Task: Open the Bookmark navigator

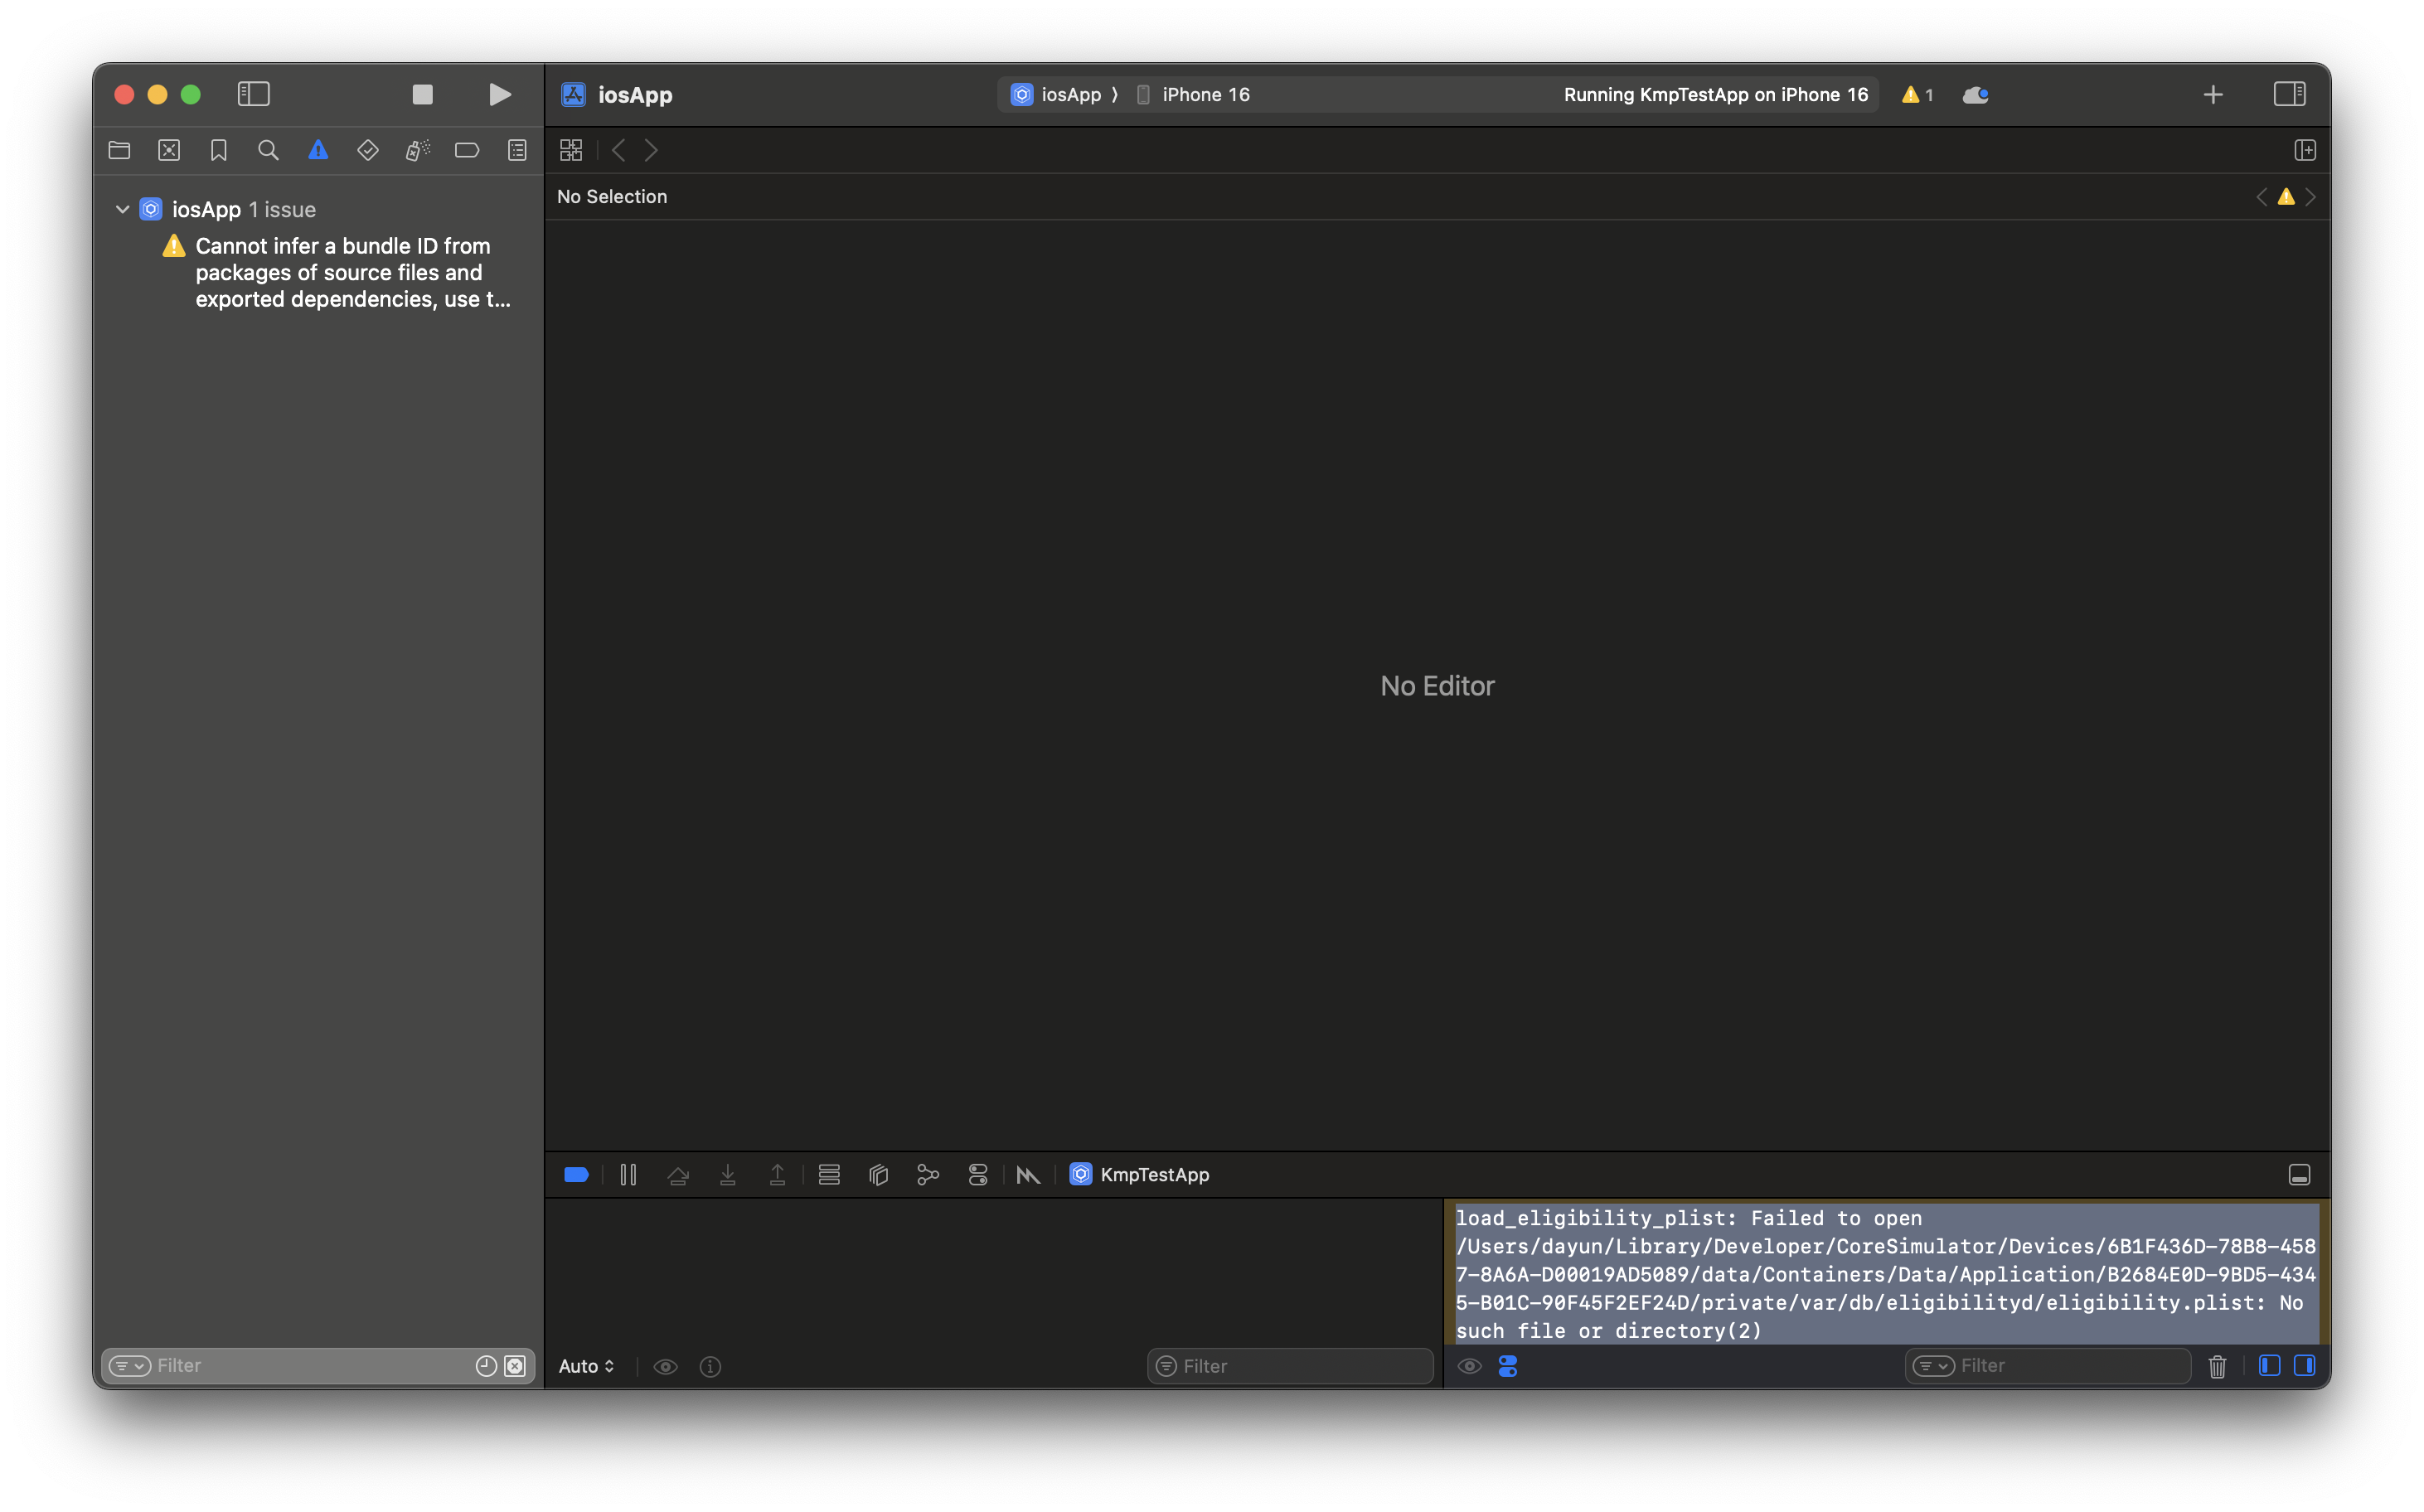Action: [x=218, y=150]
